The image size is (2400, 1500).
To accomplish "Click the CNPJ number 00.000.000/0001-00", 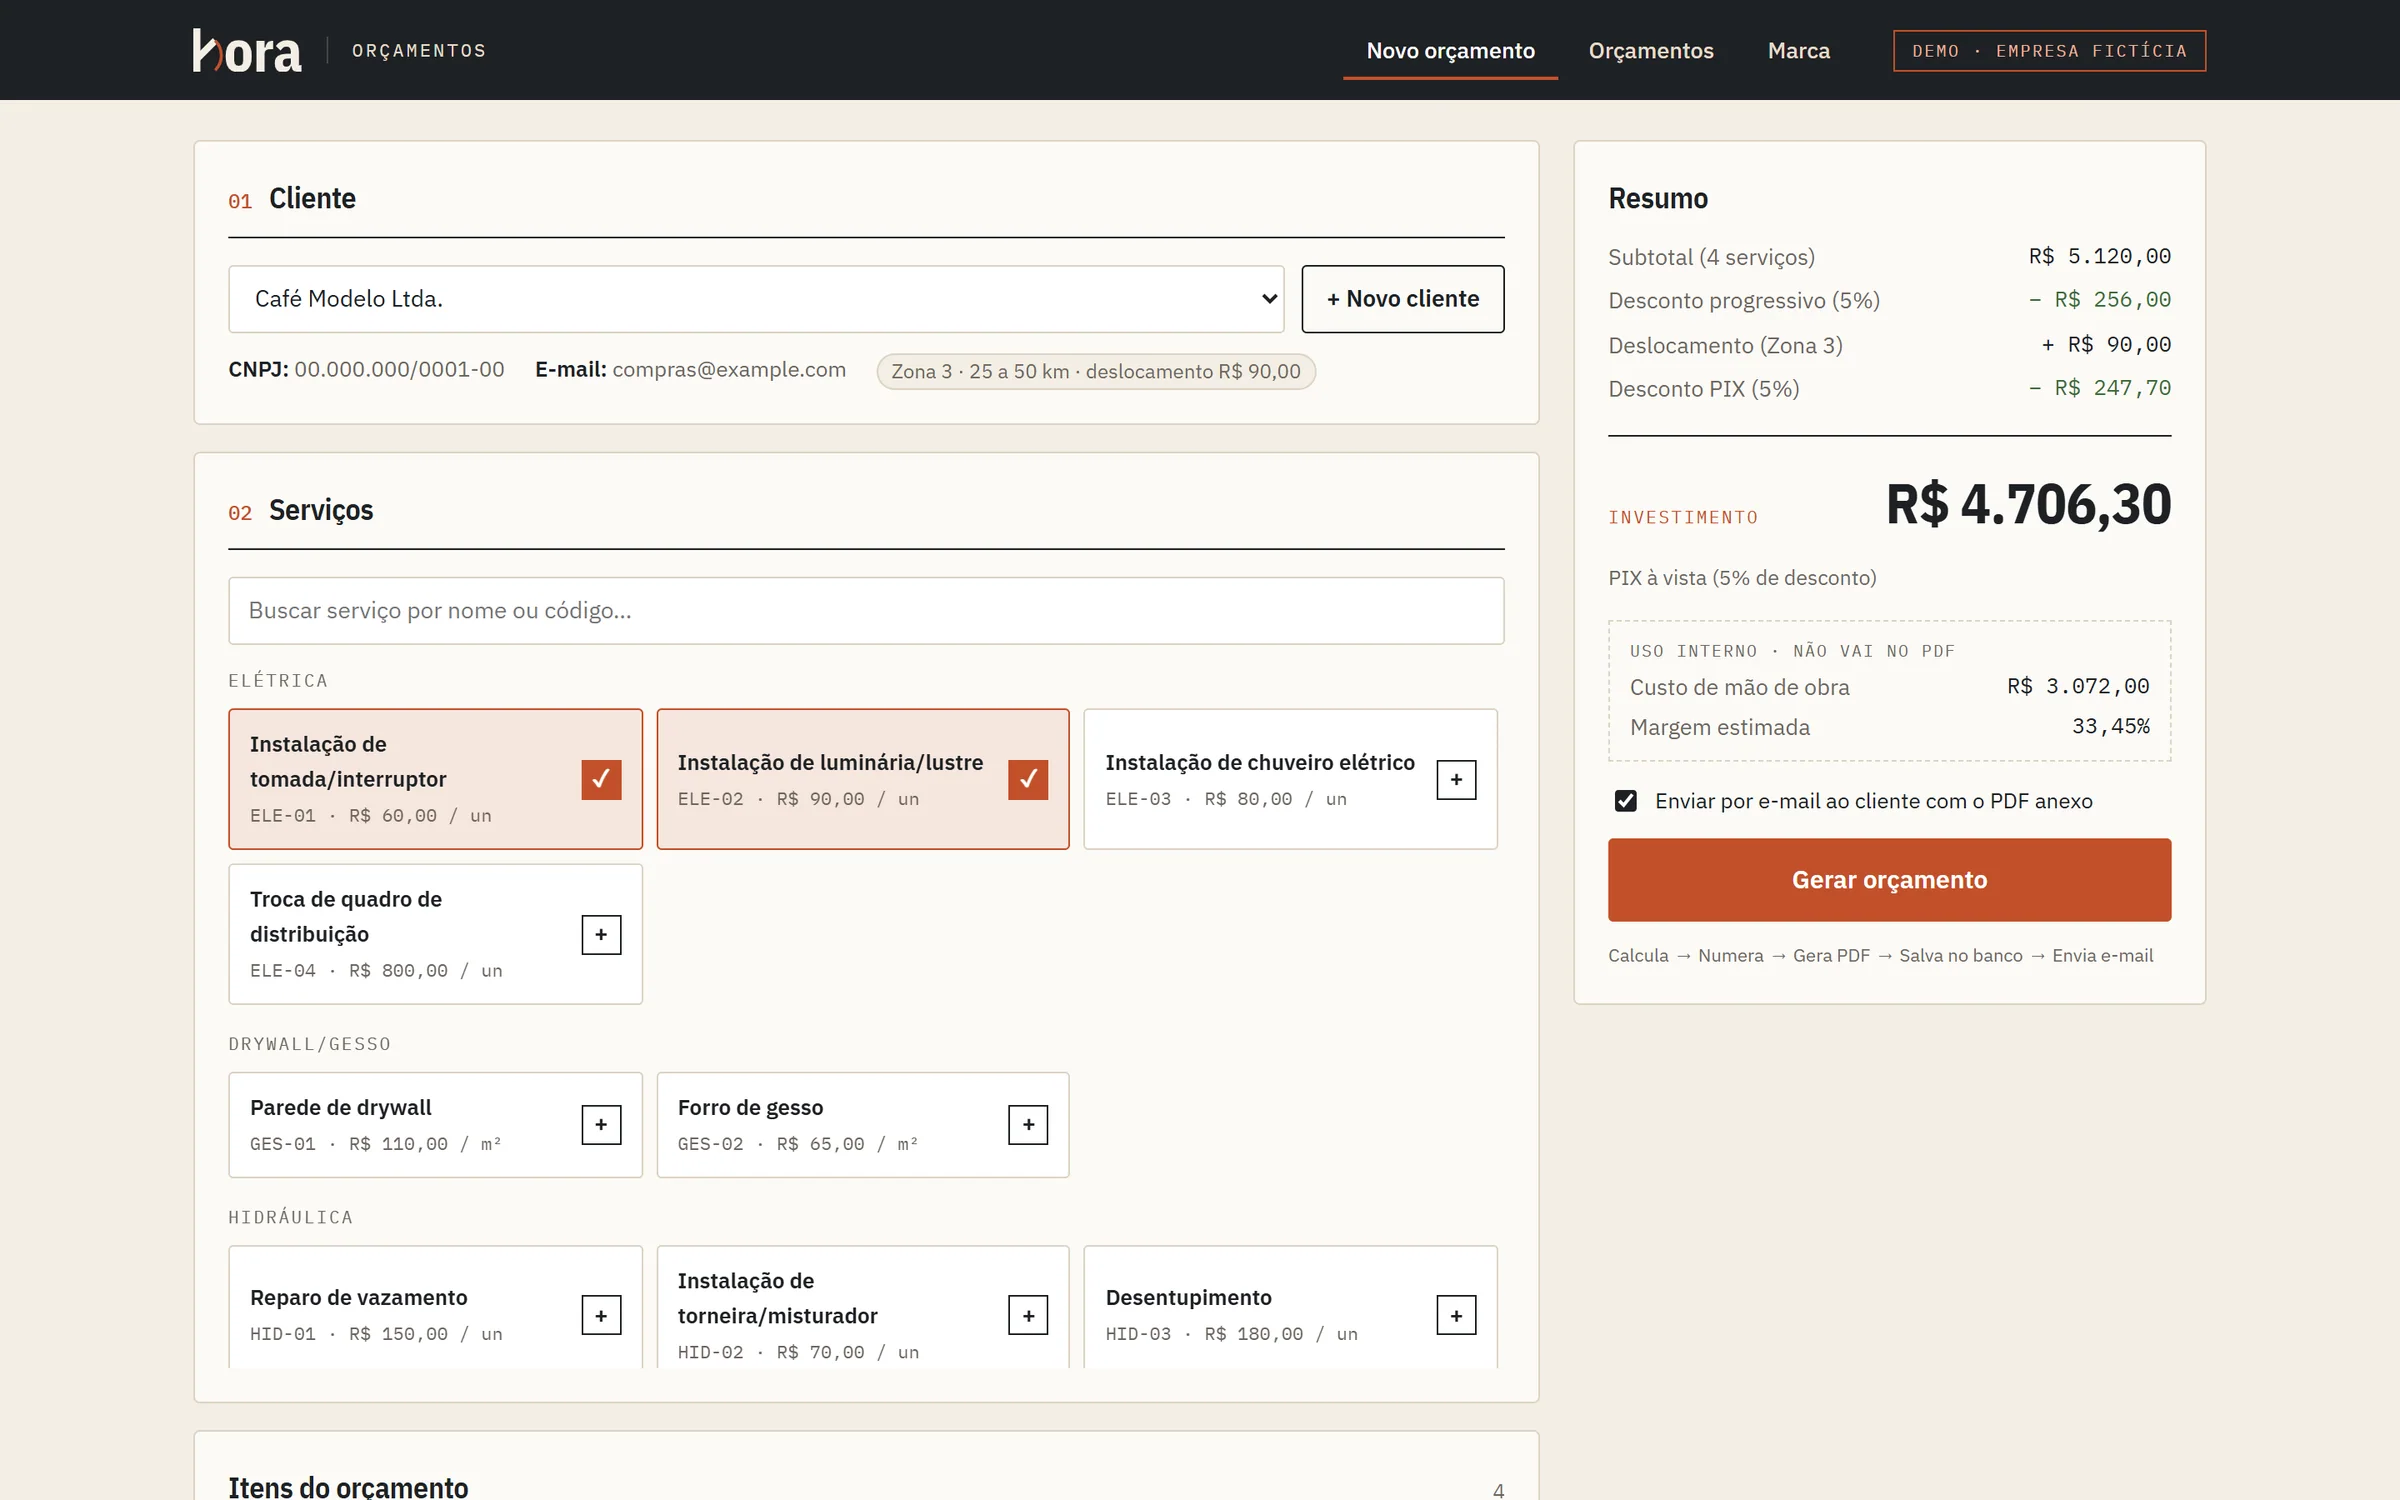I will tap(399, 370).
